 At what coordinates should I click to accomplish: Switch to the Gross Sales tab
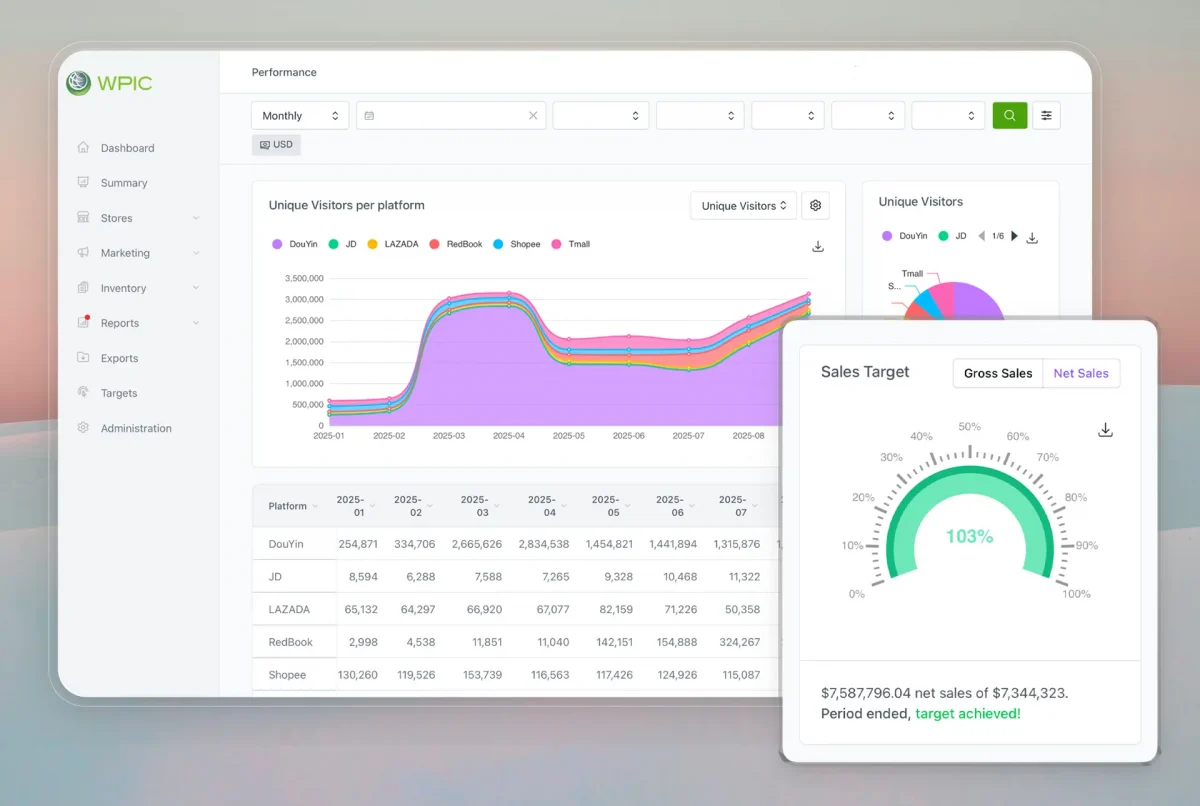(998, 373)
